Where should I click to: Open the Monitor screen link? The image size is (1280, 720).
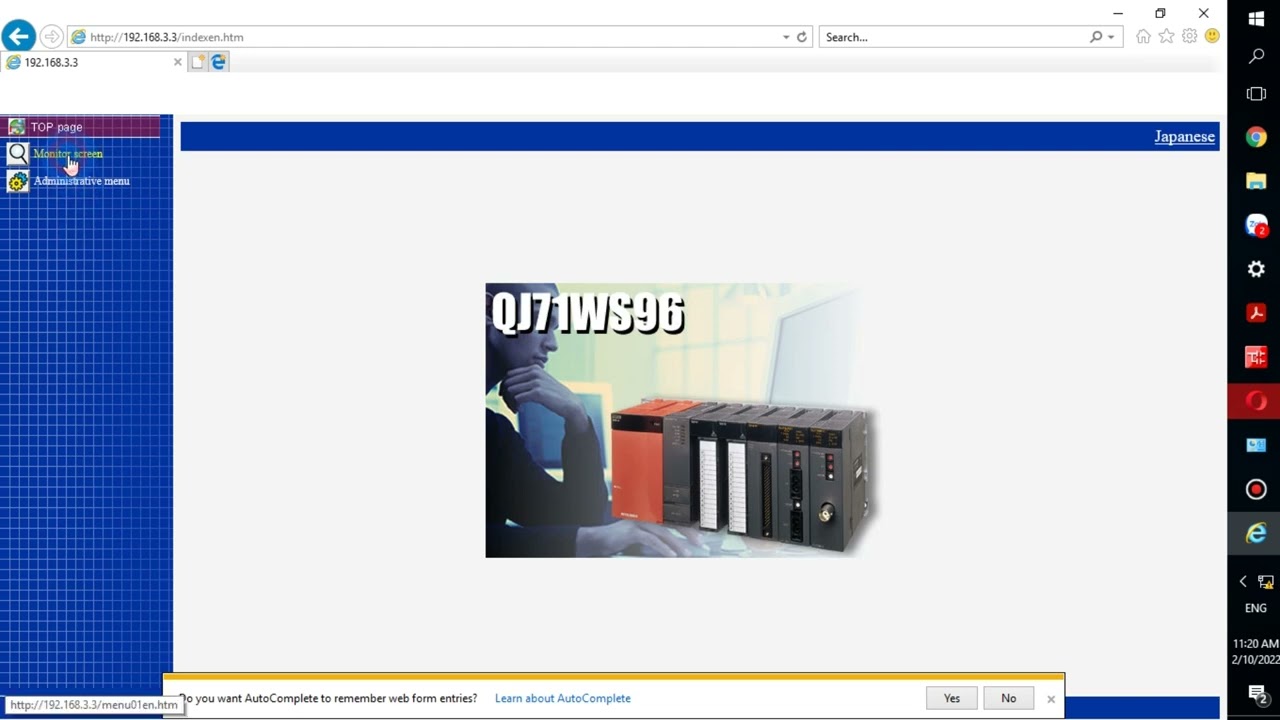point(68,154)
